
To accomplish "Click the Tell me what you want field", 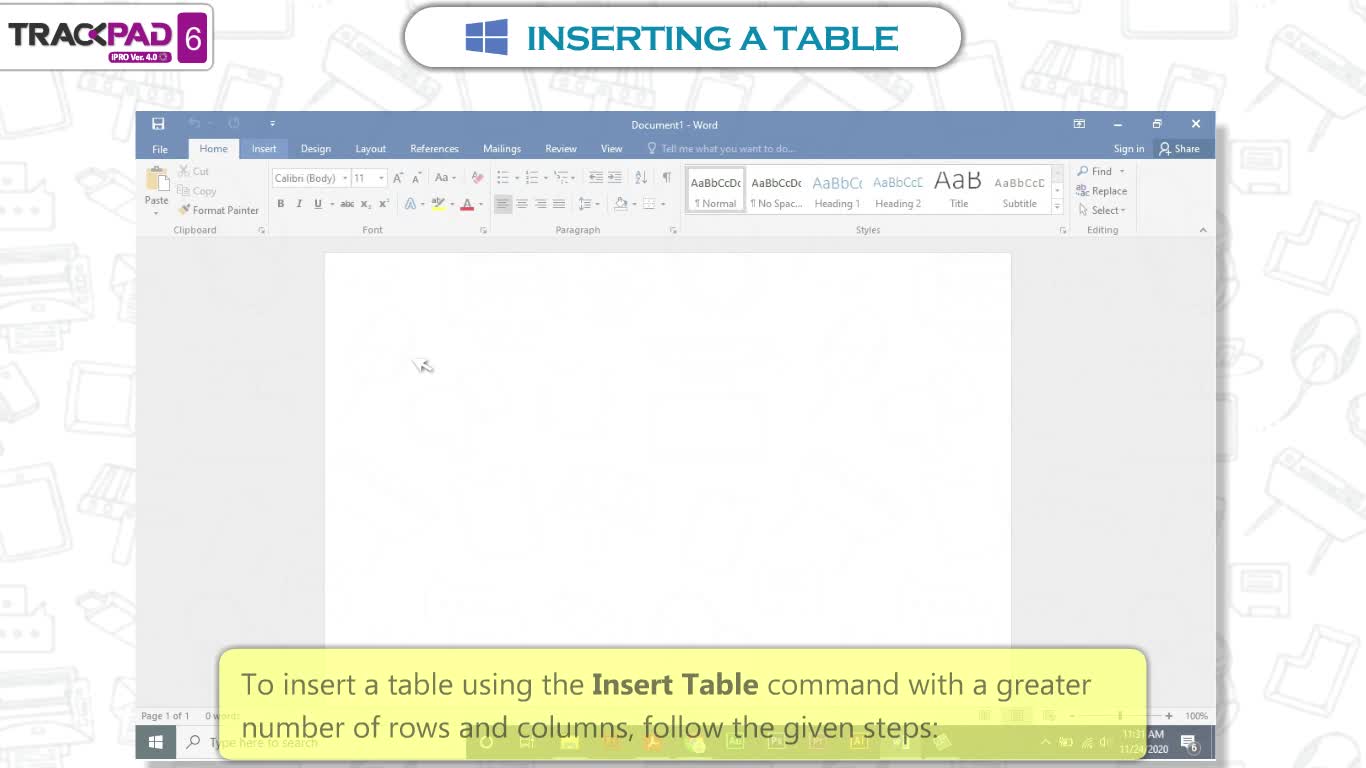I will tap(727, 149).
